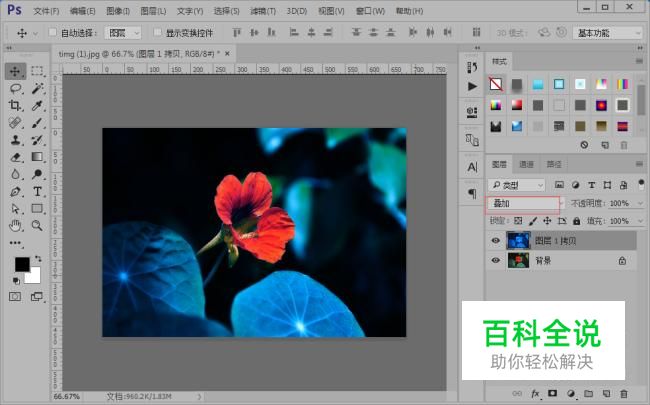Select the Brush tool
650x405 pixels.
pyautogui.click(x=37, y=123)
